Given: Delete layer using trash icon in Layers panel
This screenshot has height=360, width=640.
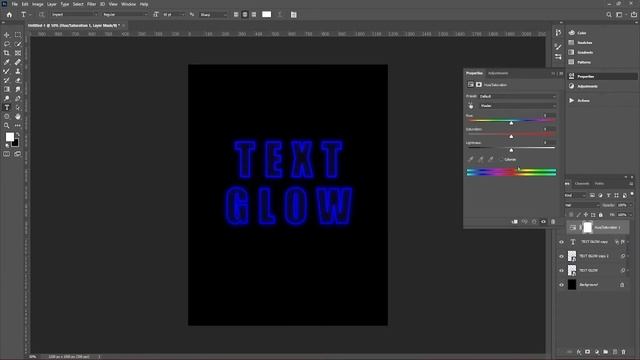Looking at the screenshot, I should click(623, 352).
